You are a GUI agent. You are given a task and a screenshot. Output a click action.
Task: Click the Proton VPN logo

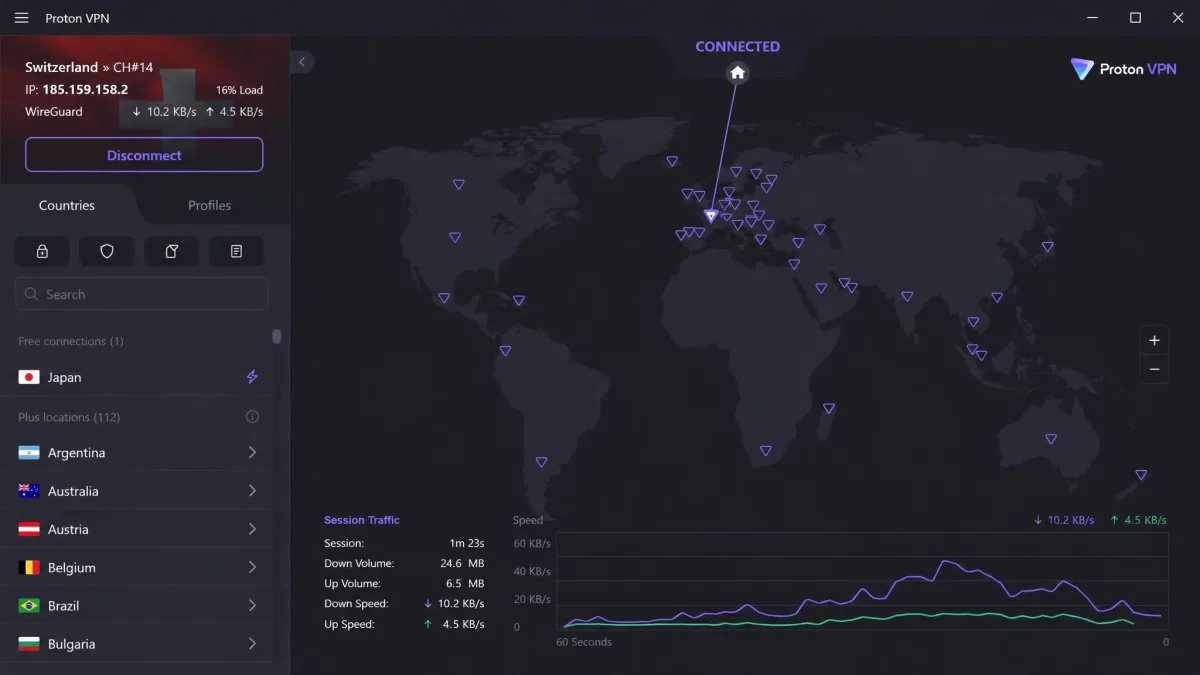tap(1124, 69)
